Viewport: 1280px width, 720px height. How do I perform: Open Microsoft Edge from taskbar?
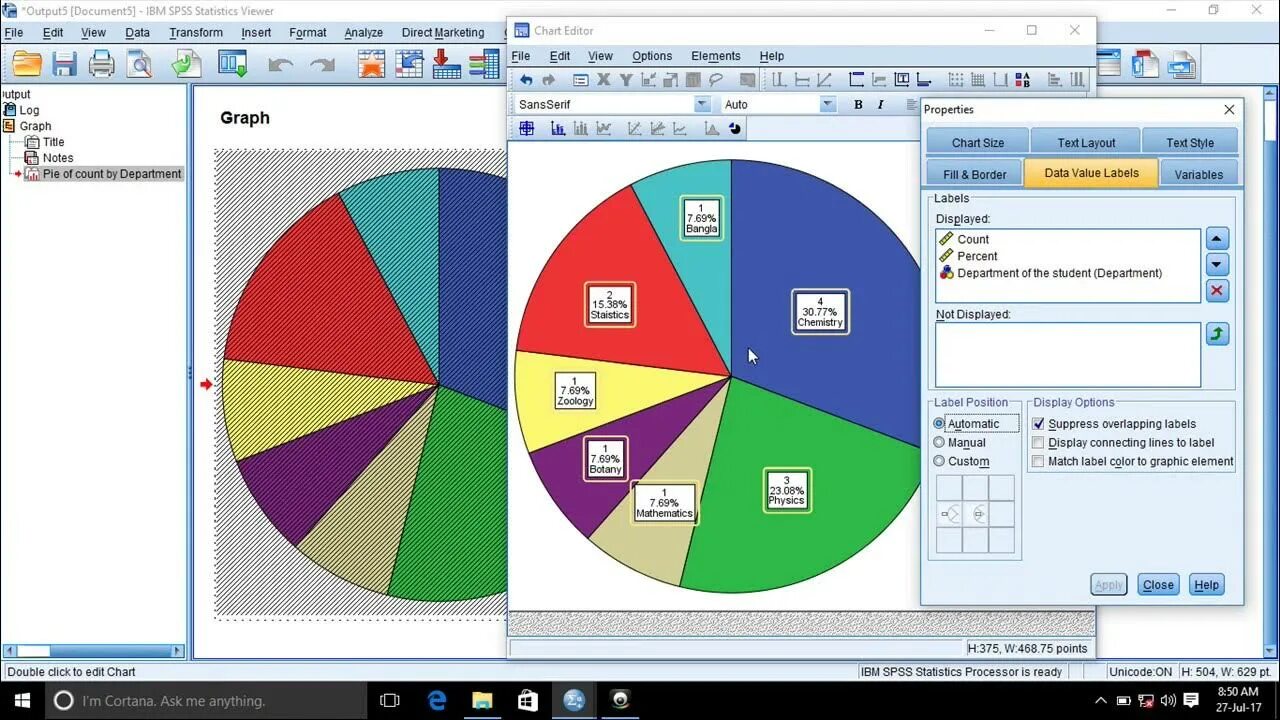[437, 700]
